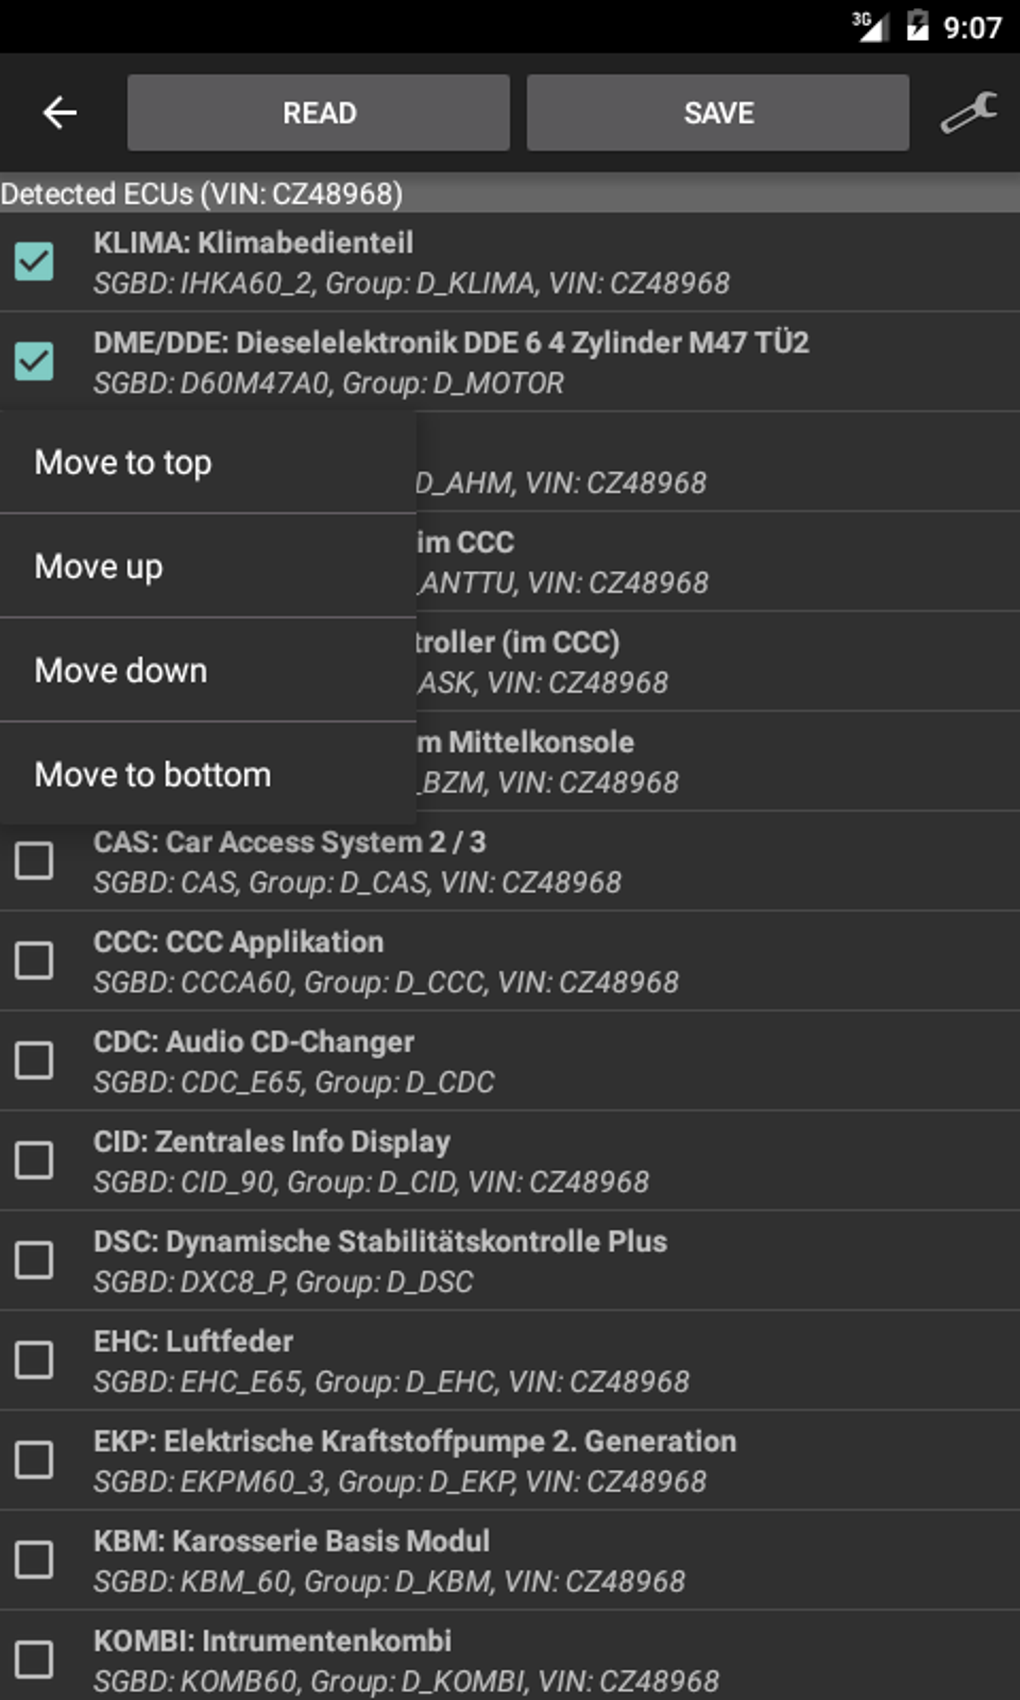Tap the battery status icon
Image resolution: width=1020 pixels, height=1700 pixels.
[x=917, y=26]
